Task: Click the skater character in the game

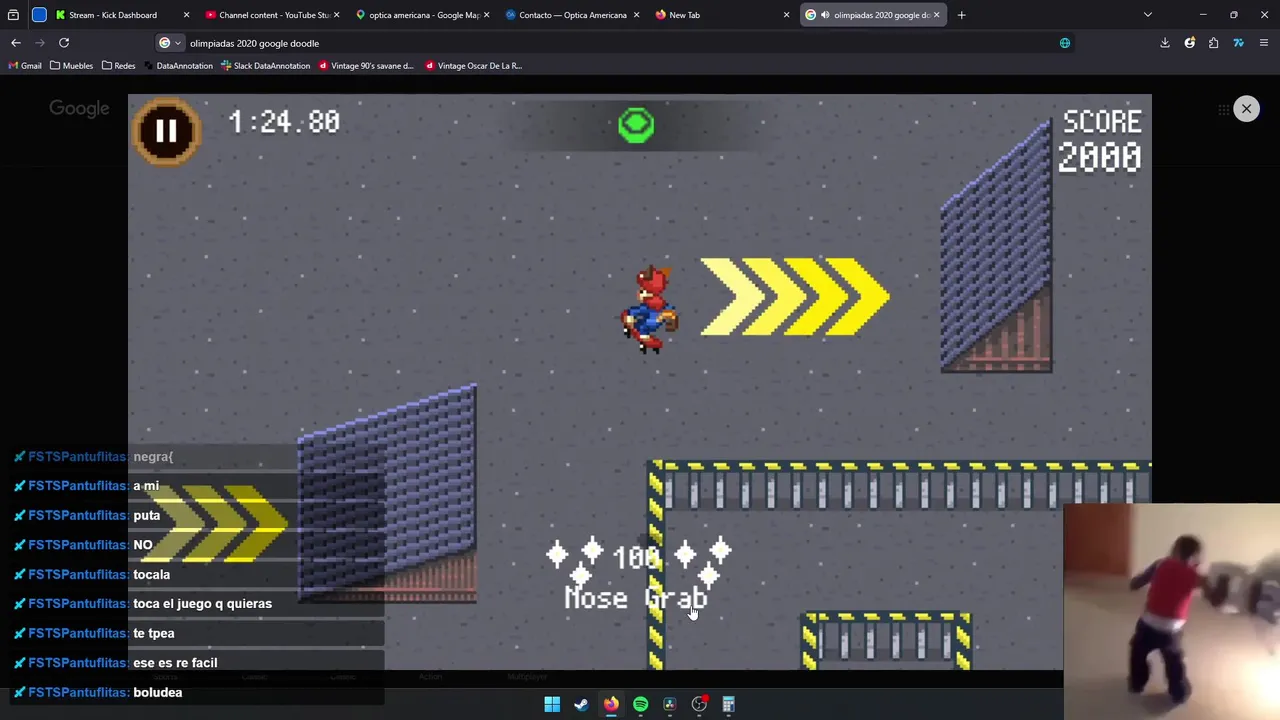Action: tap(650, 309)
